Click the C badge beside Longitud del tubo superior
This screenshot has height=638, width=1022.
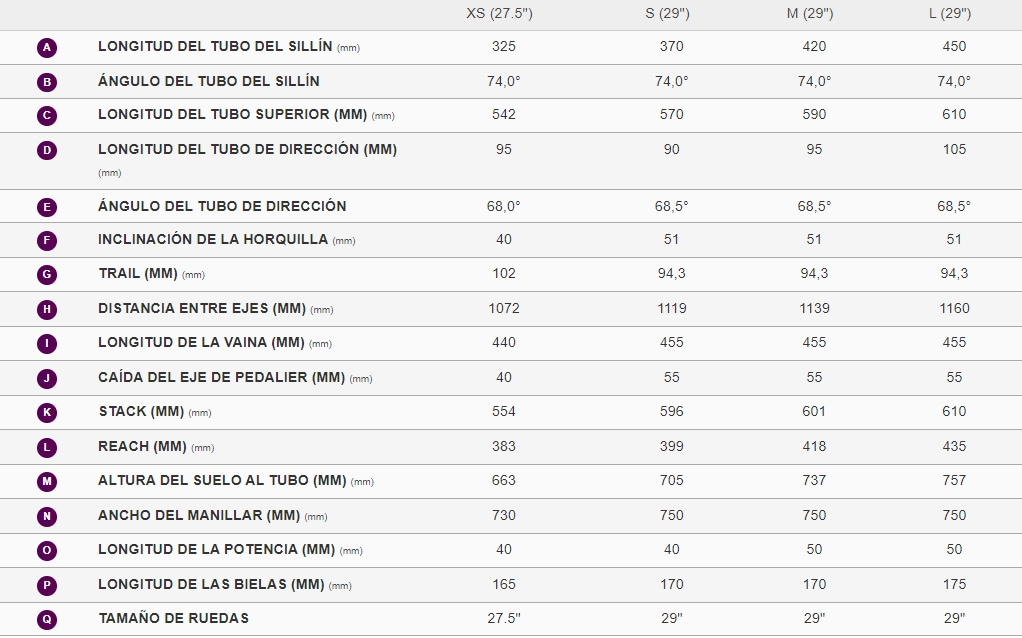click(x=47, y=116)
